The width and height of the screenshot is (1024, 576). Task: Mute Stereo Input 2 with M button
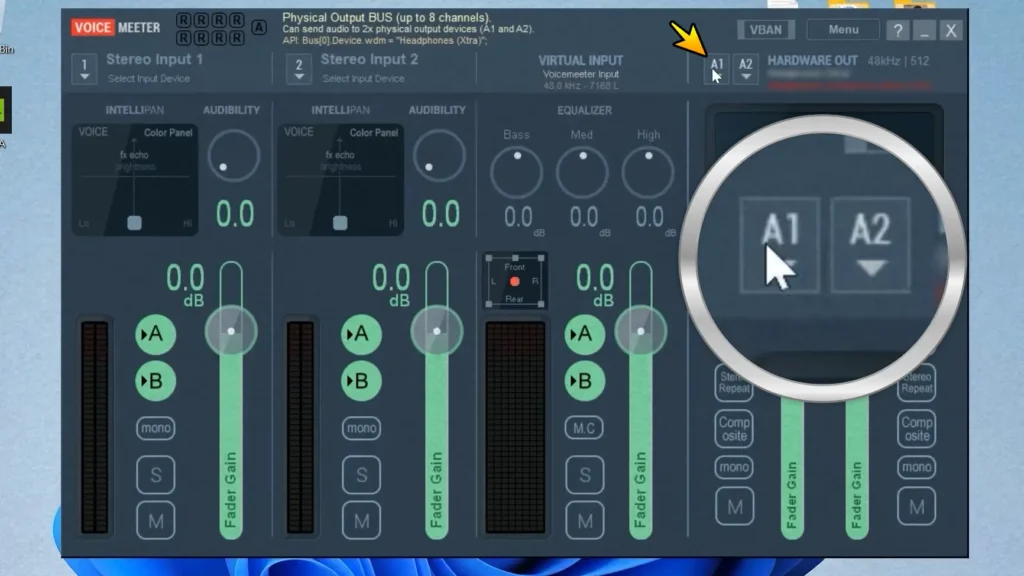coord(361,520)
